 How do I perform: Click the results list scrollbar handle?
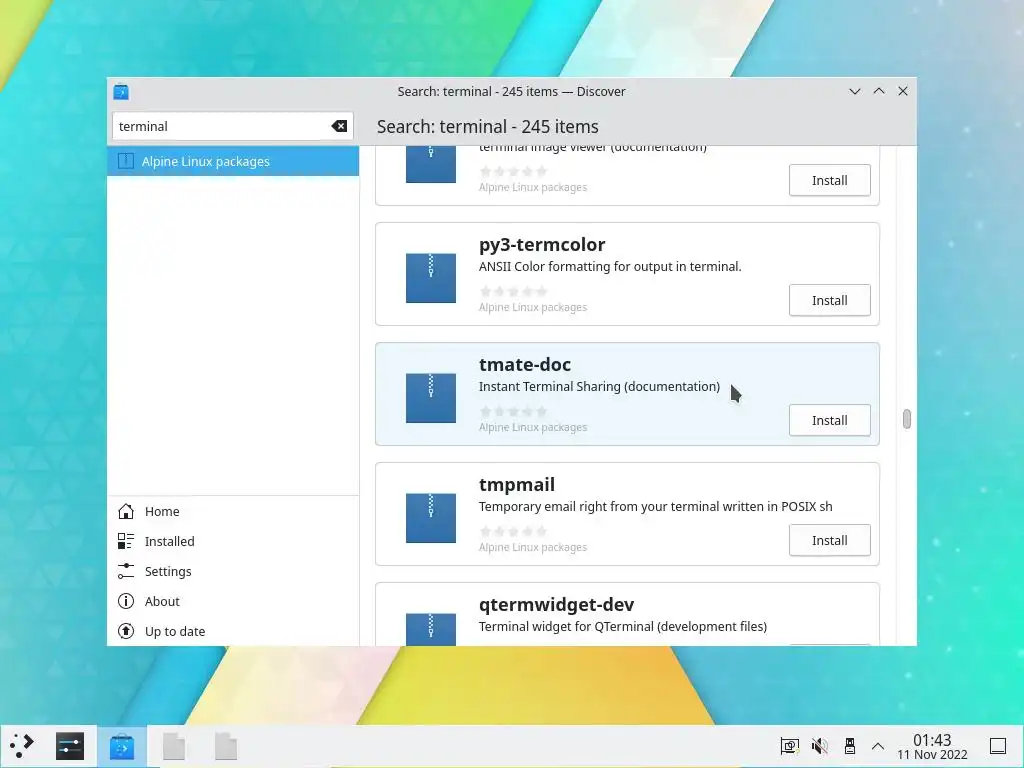[906, 419]
